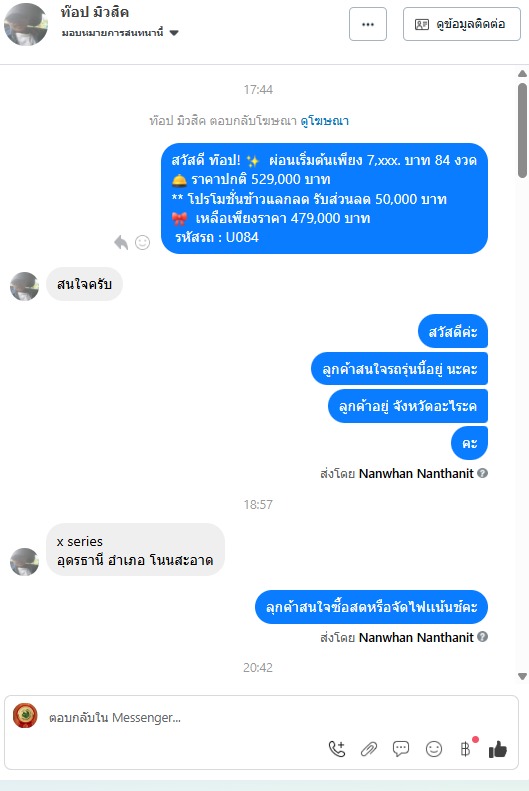
Task: Click the help icon beside the first Nanwhan Nanthanit
Action: (483, 473)
